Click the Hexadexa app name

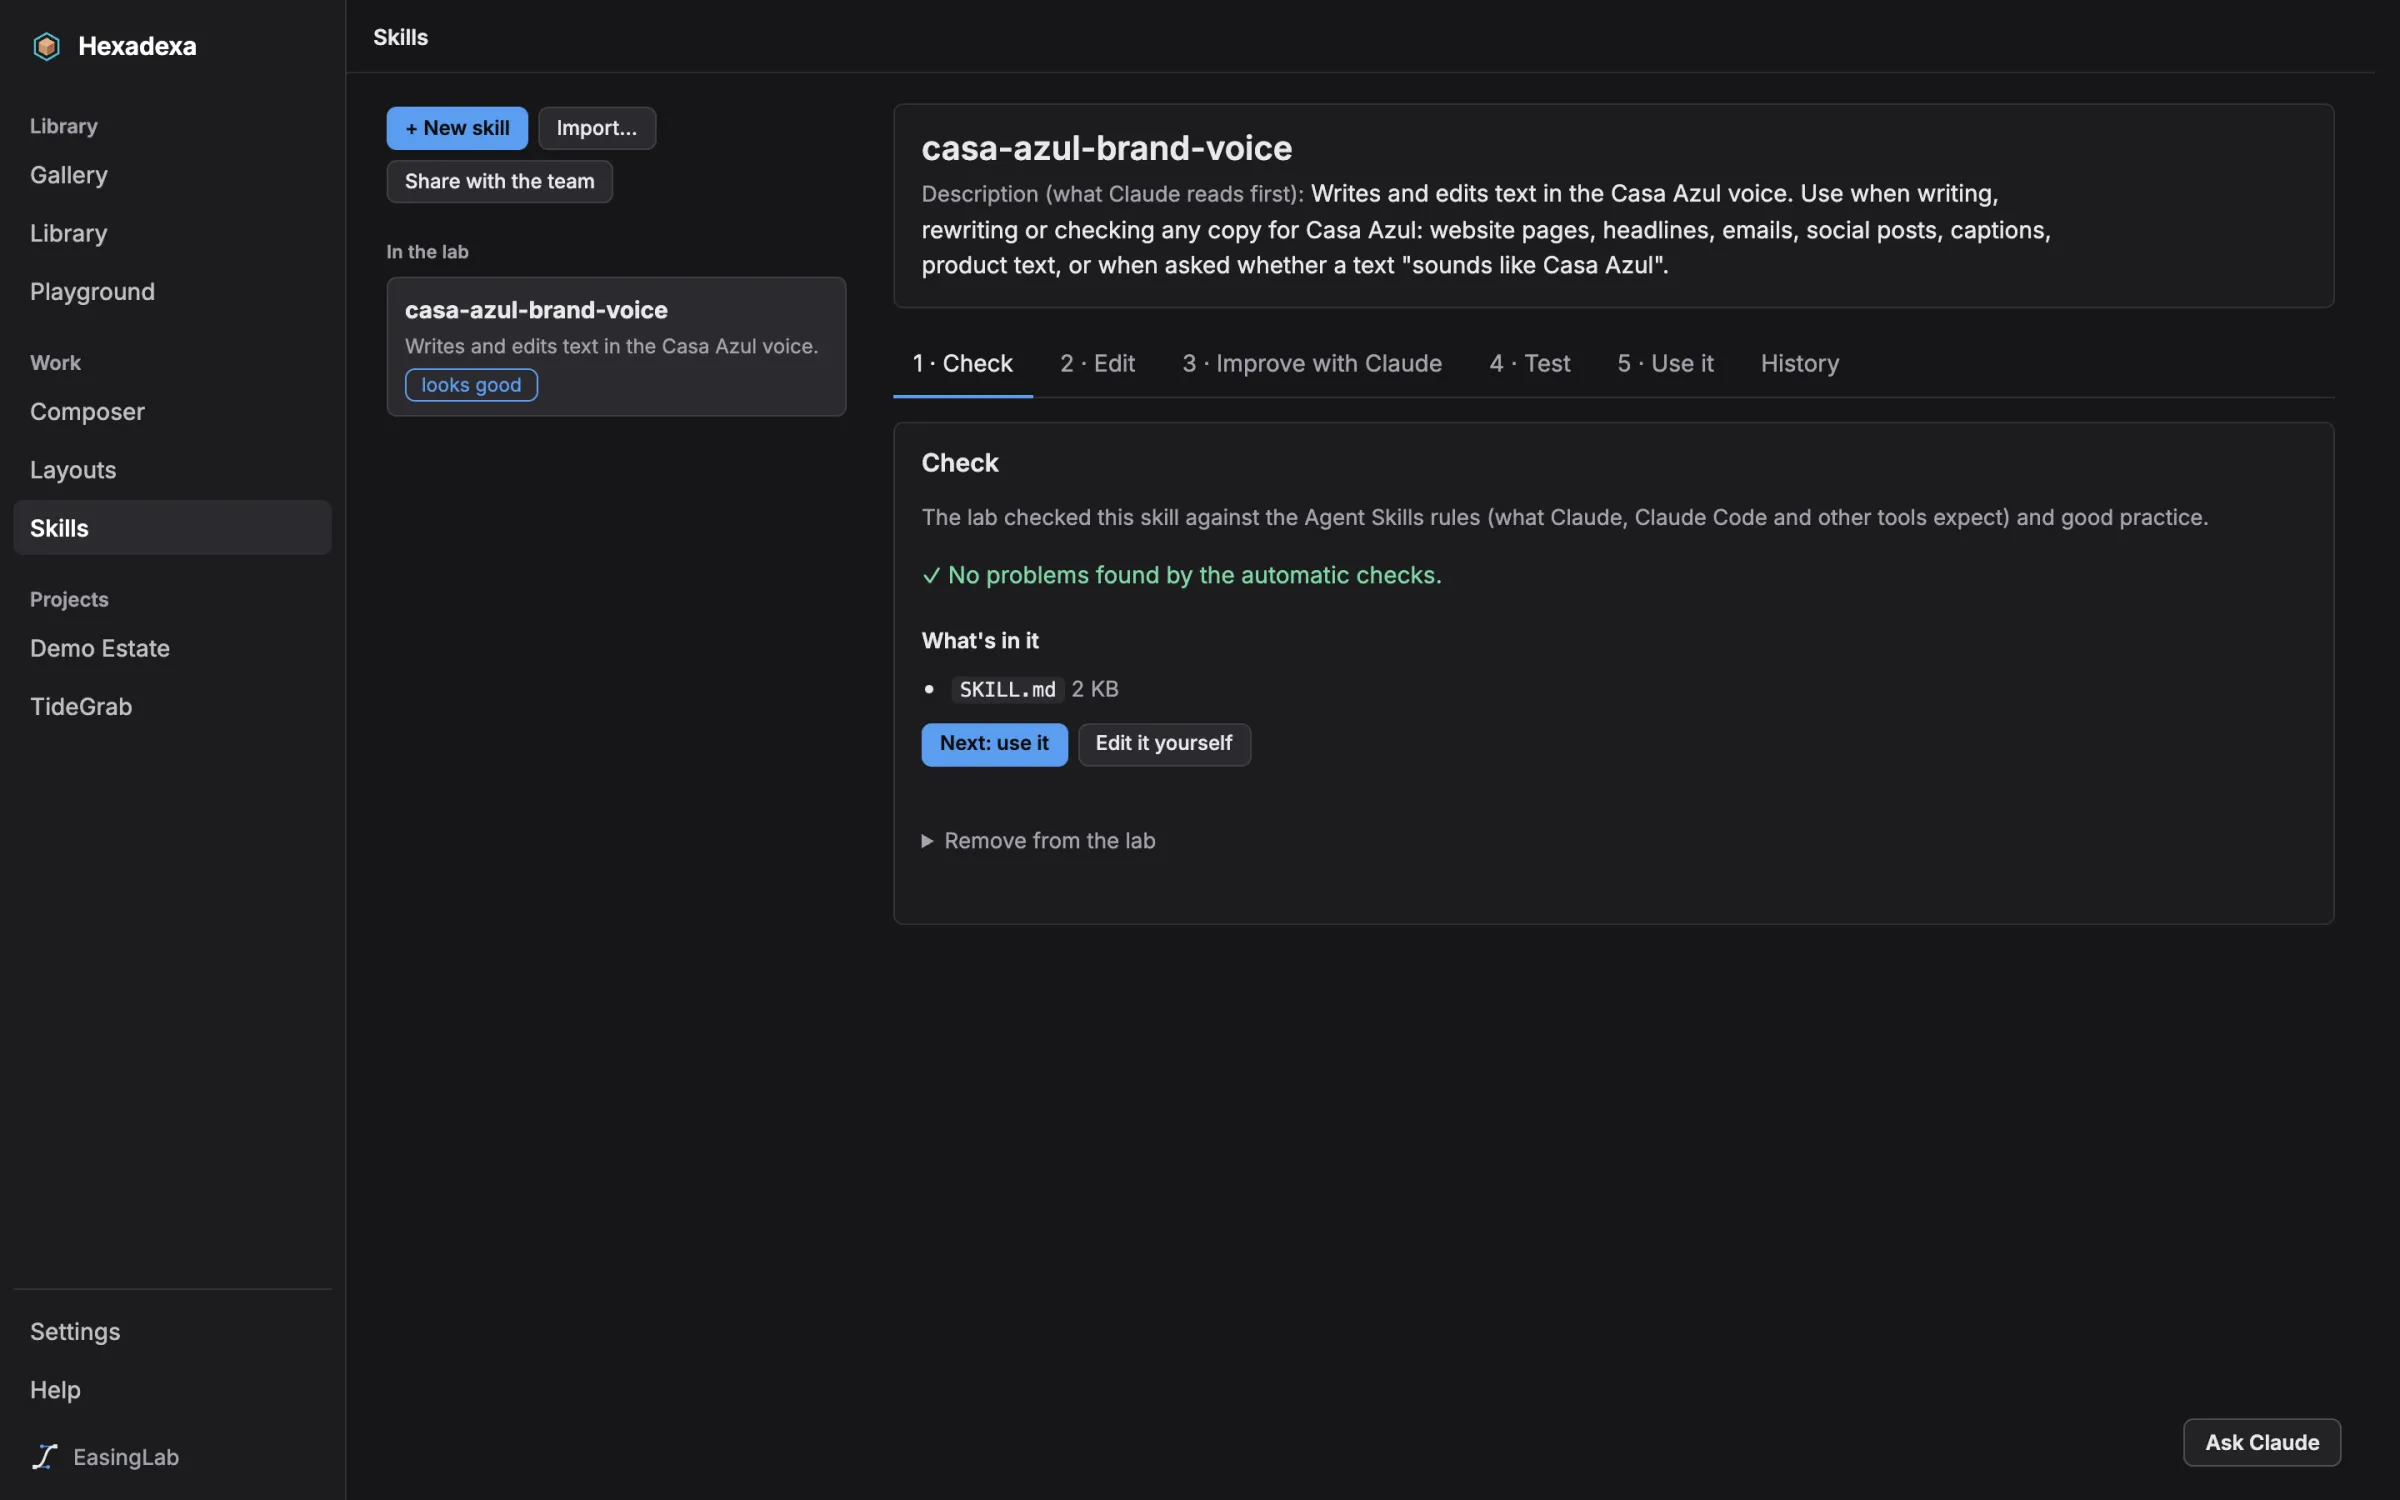137,46
